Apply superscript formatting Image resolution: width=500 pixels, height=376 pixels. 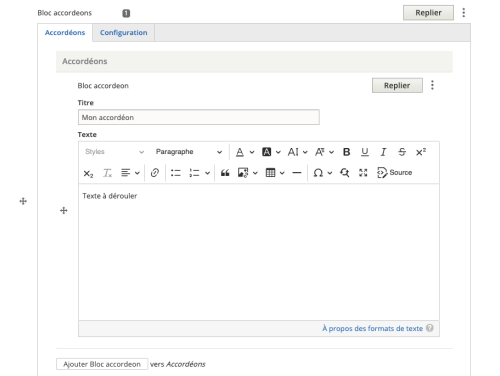click(421, 152)
